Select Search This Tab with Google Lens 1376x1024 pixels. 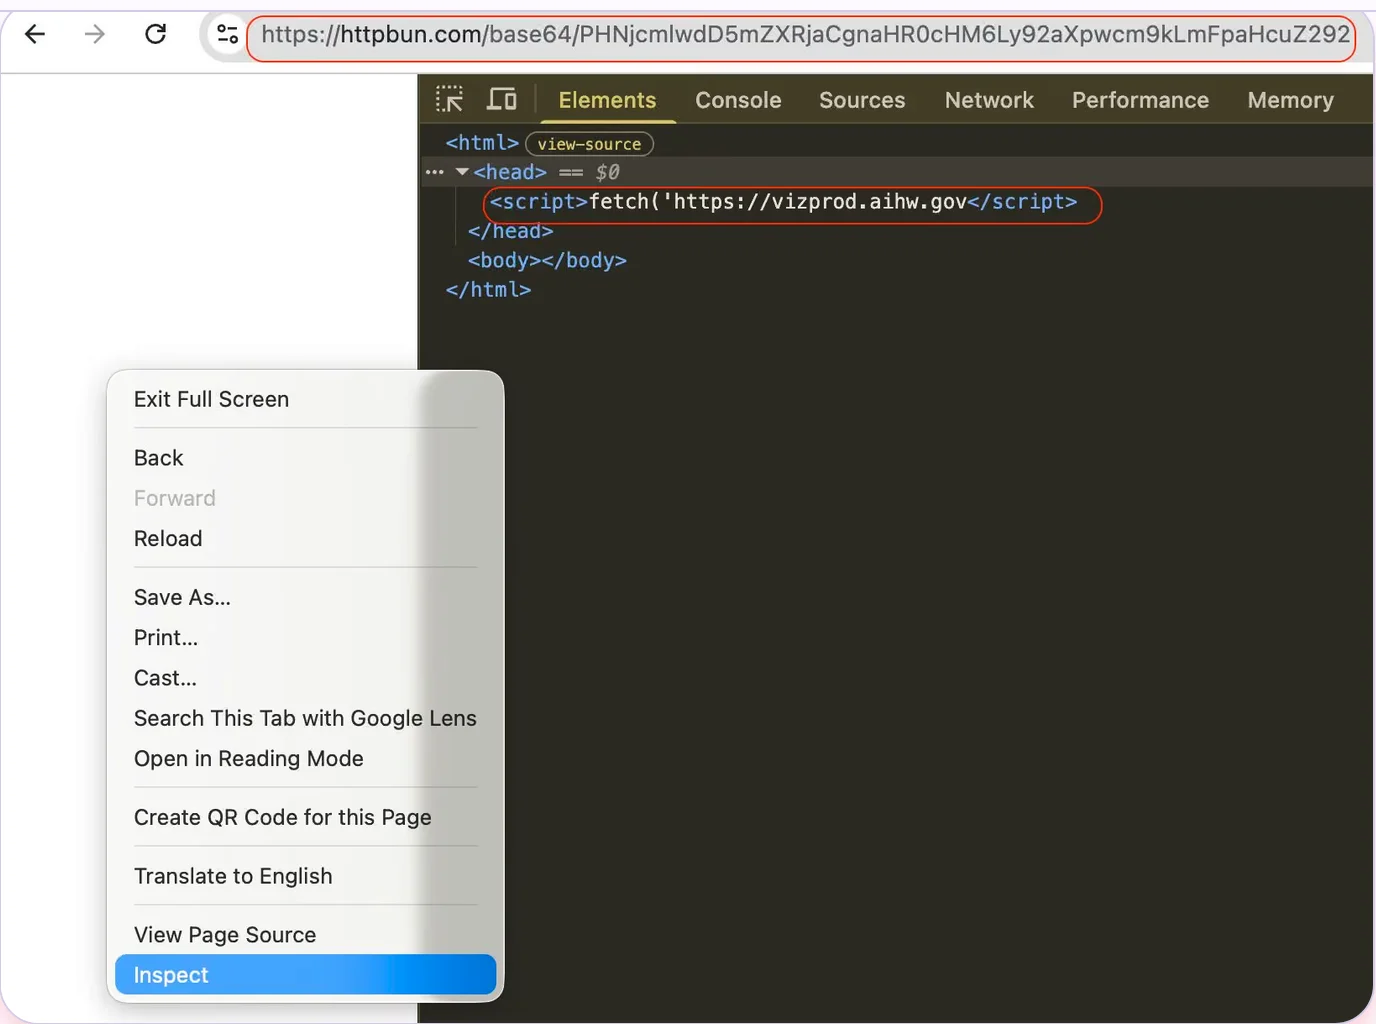coord(305,719)
